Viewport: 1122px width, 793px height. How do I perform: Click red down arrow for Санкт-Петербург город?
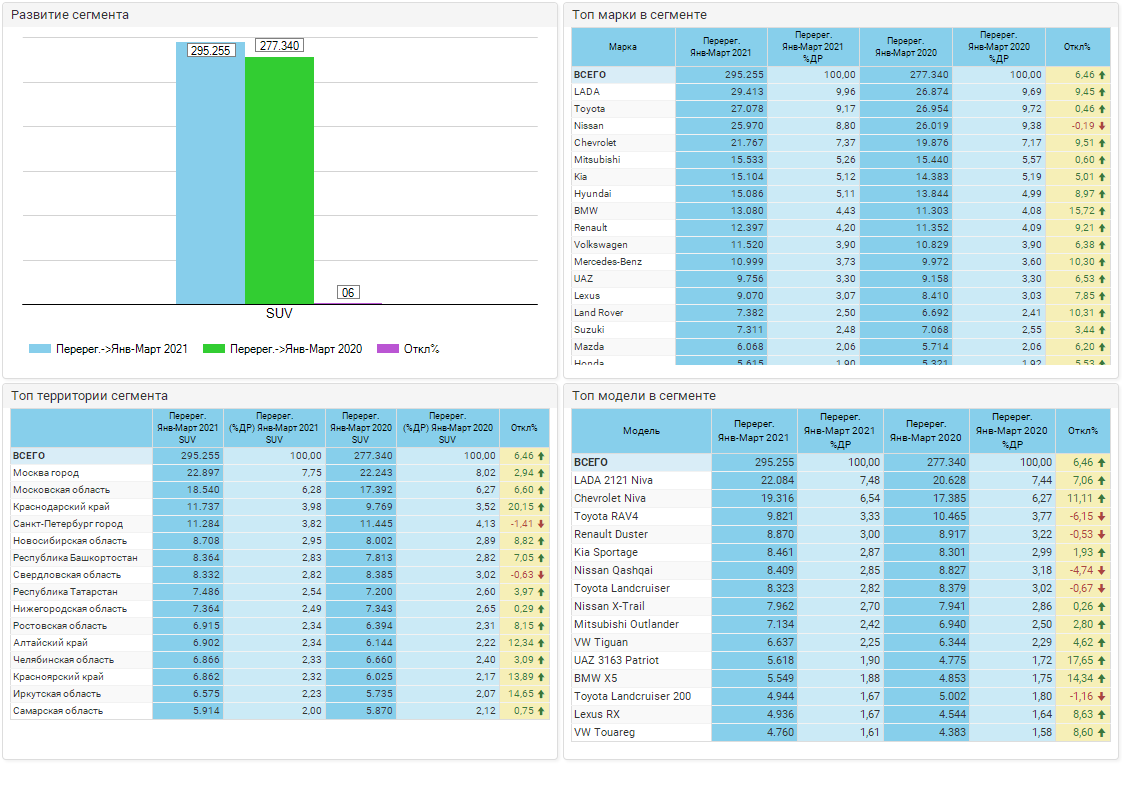pyautogui.click(x=541, y=524)
